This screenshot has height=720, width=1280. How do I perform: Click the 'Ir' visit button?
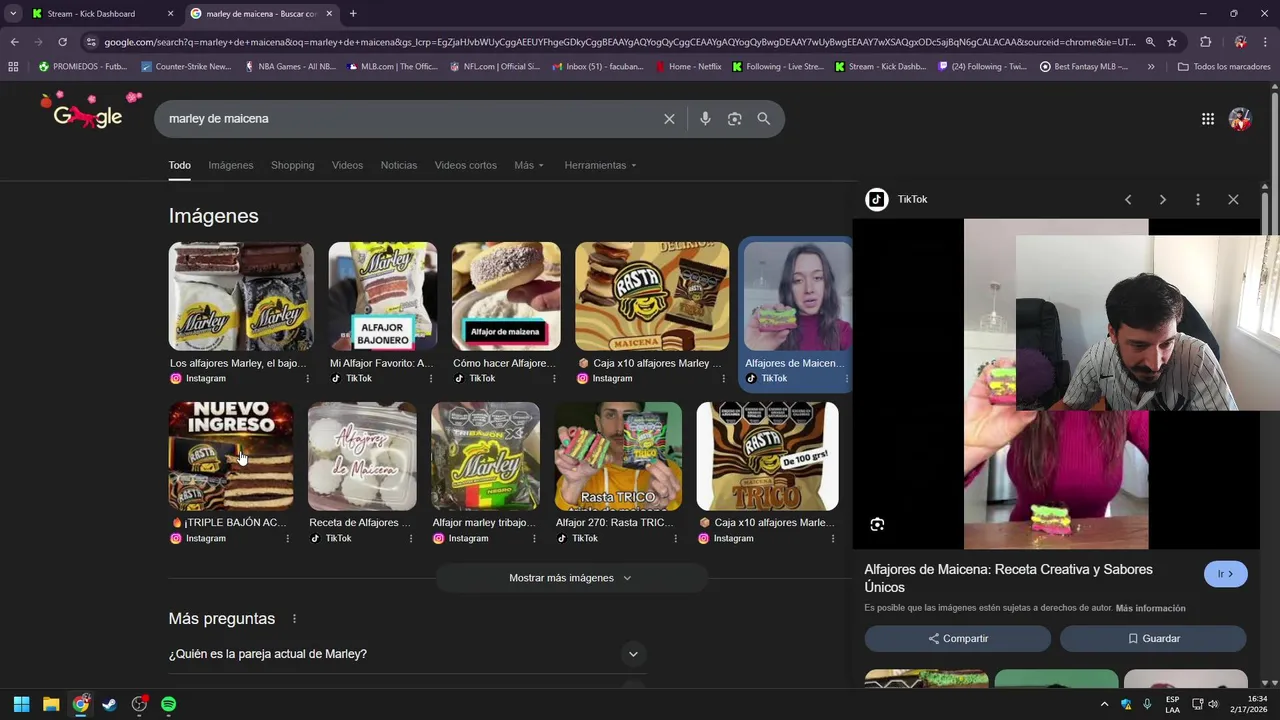pos(1225,574)
